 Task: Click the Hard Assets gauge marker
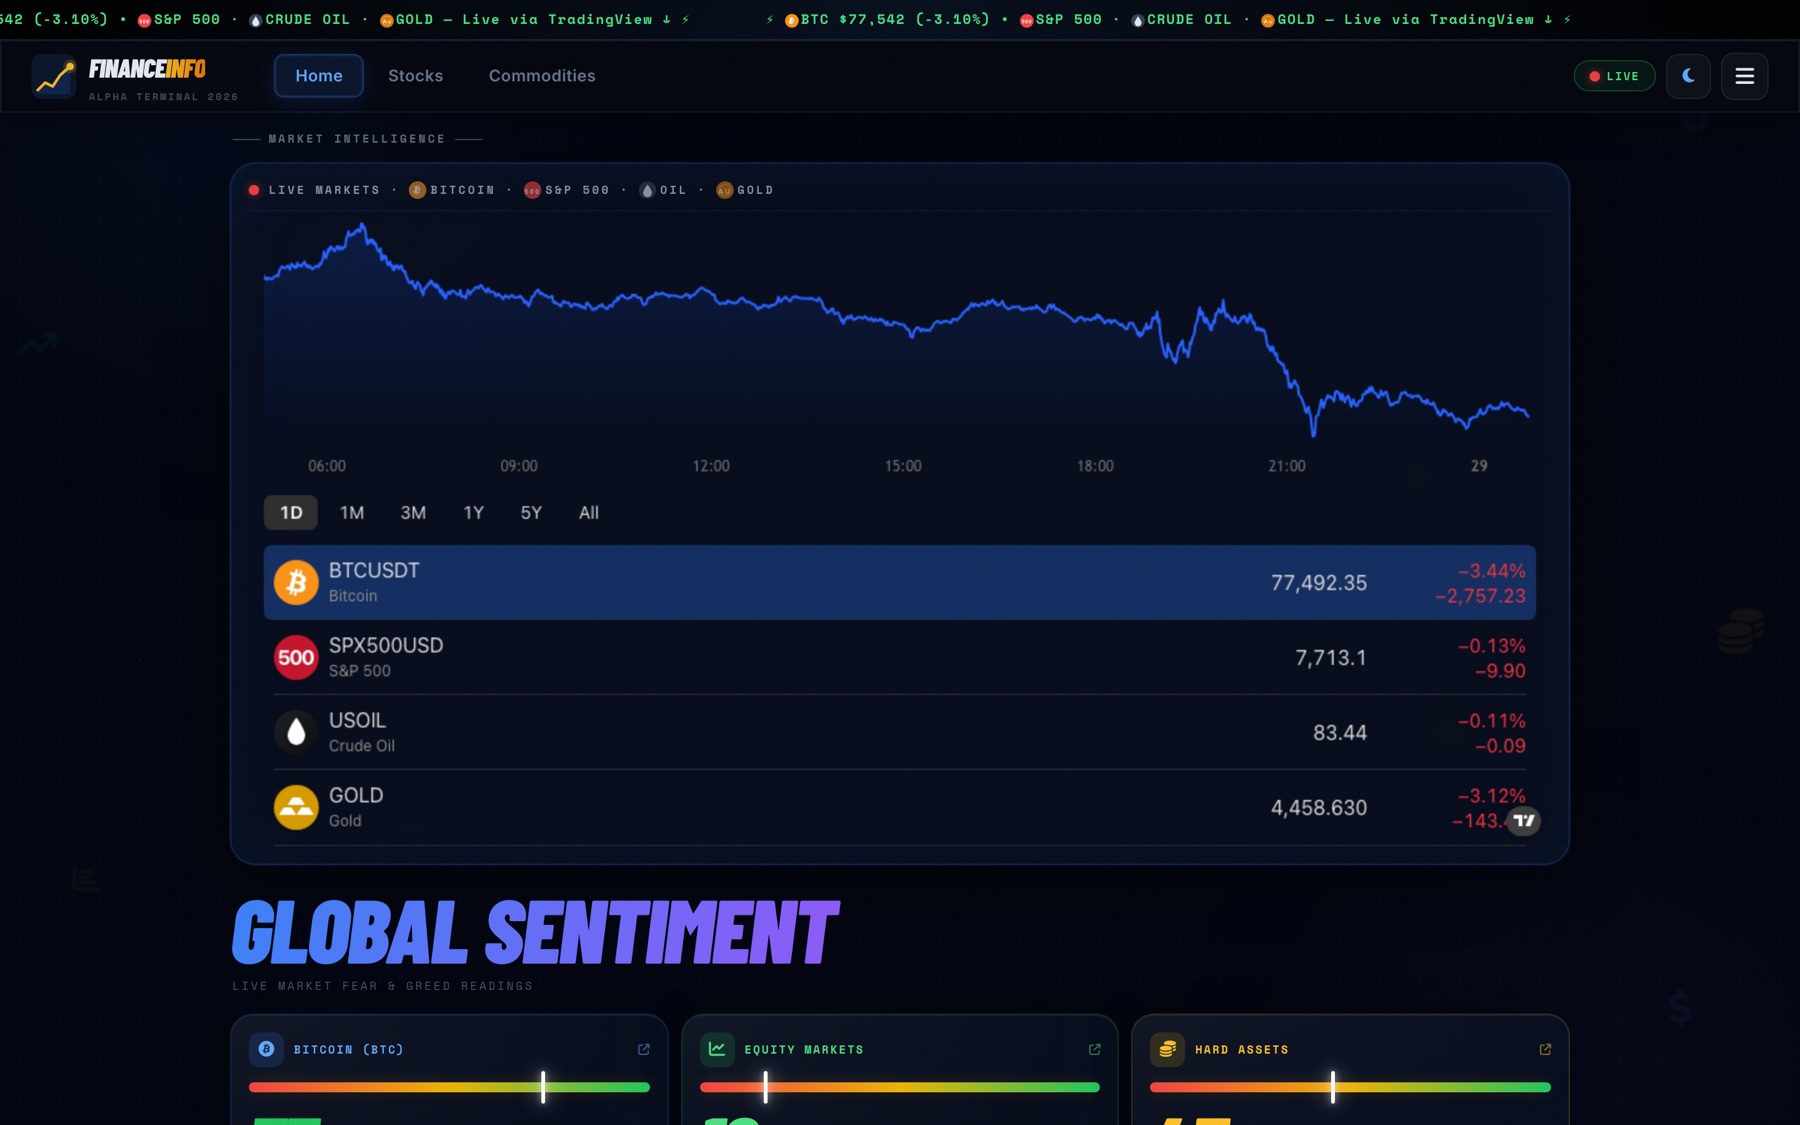click(1333, 1087)
